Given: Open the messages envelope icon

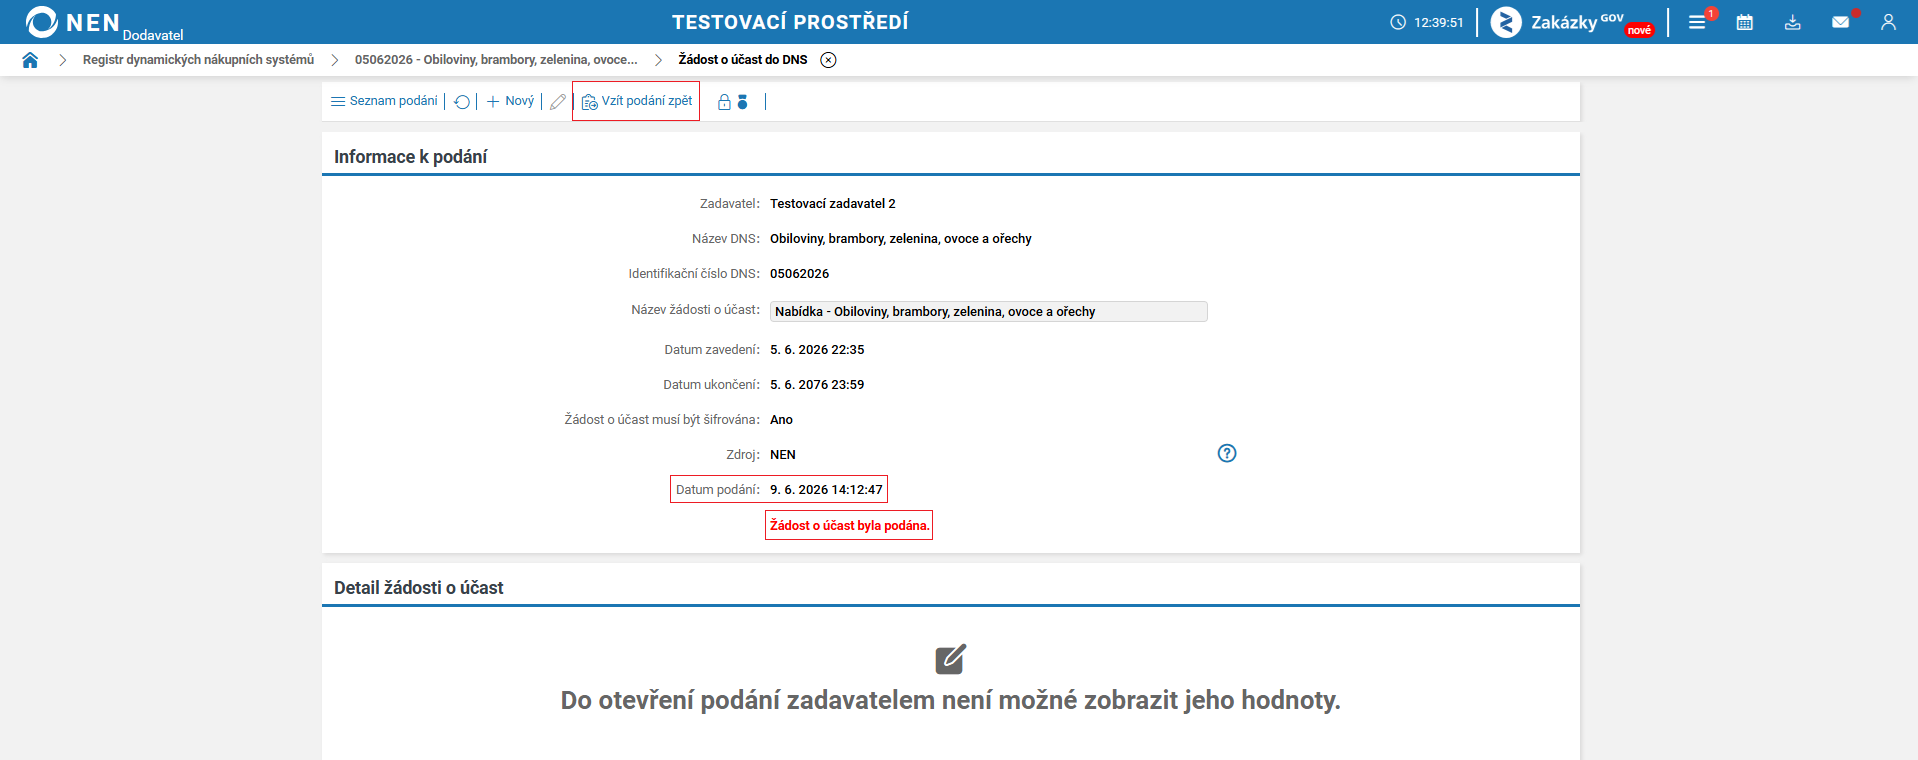Looking at the screenshot, I should coord(1841,22).
